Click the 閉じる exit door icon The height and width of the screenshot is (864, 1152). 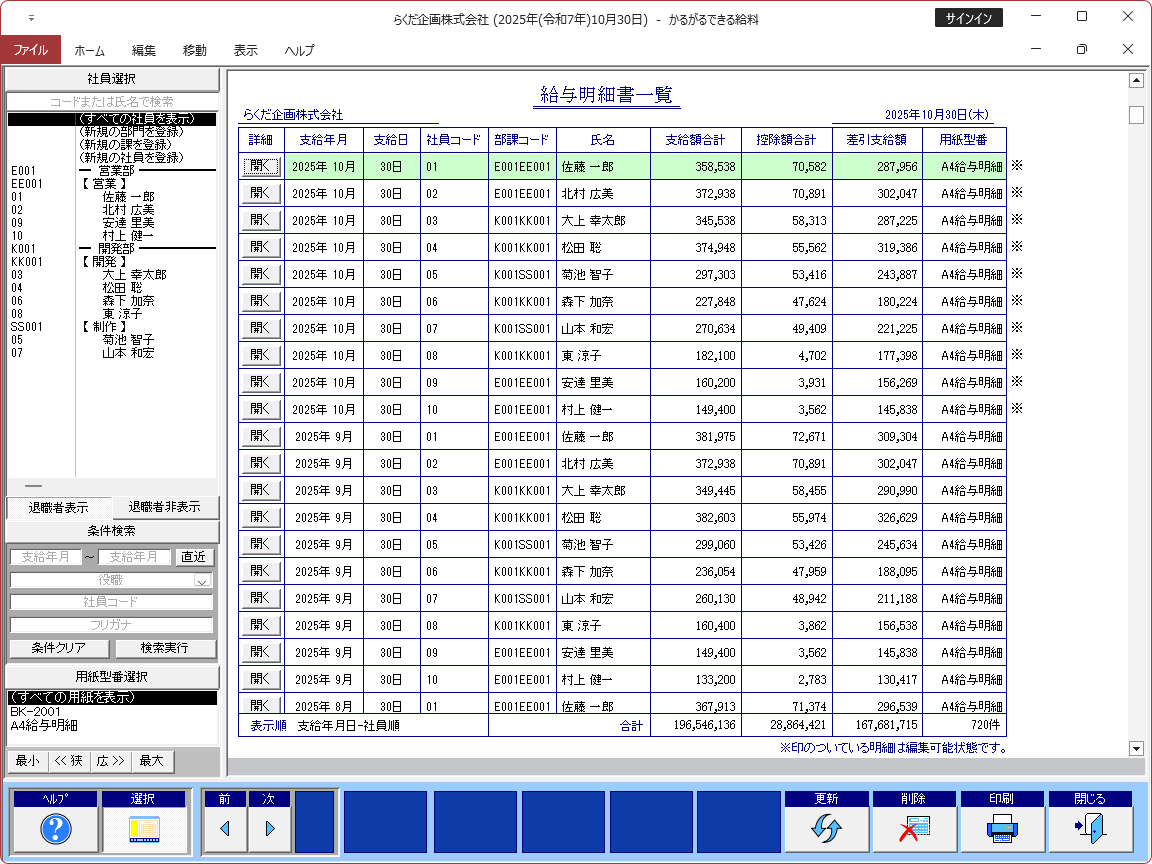click(x=1090, y=828)
